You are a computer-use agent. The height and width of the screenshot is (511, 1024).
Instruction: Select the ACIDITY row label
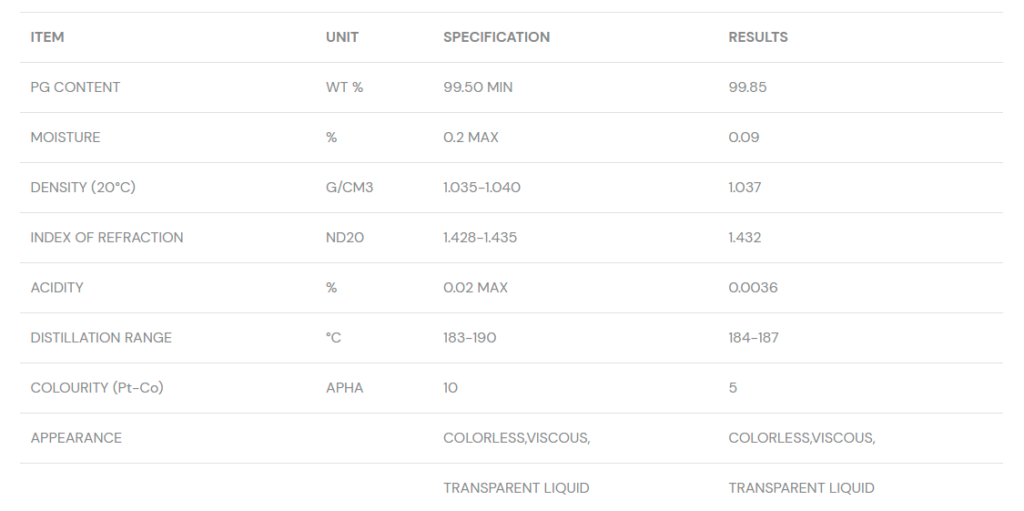click(x=57, y=287)
